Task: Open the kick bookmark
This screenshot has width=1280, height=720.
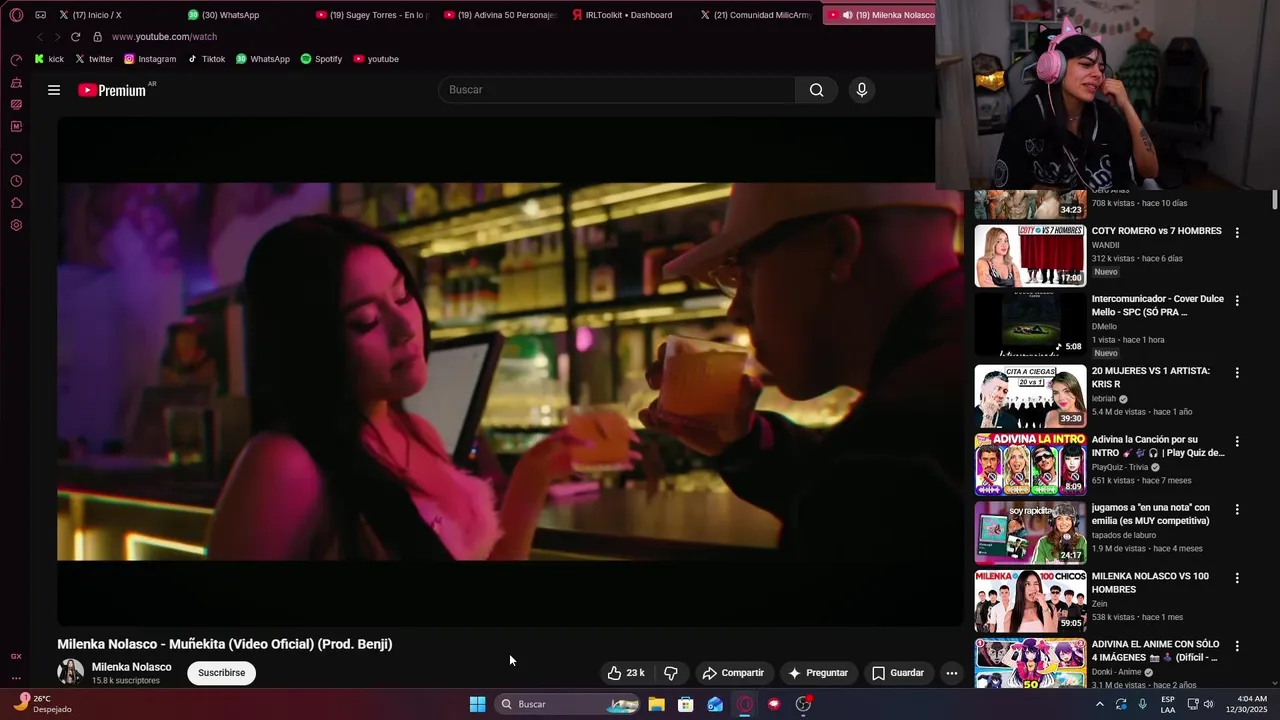Action: (x=49, y=59)
